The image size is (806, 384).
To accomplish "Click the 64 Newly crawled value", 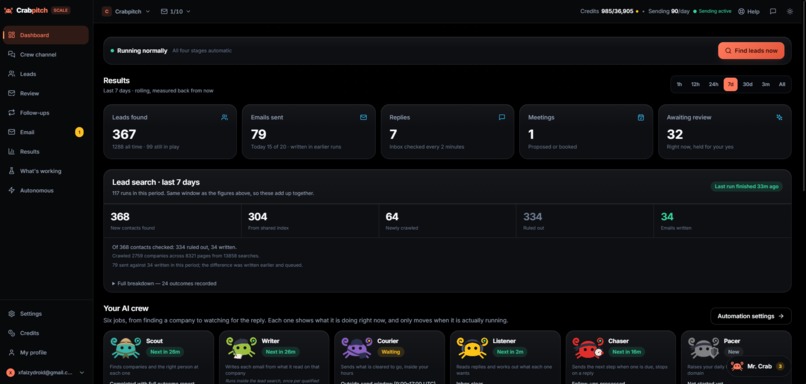I will [392, 216].
